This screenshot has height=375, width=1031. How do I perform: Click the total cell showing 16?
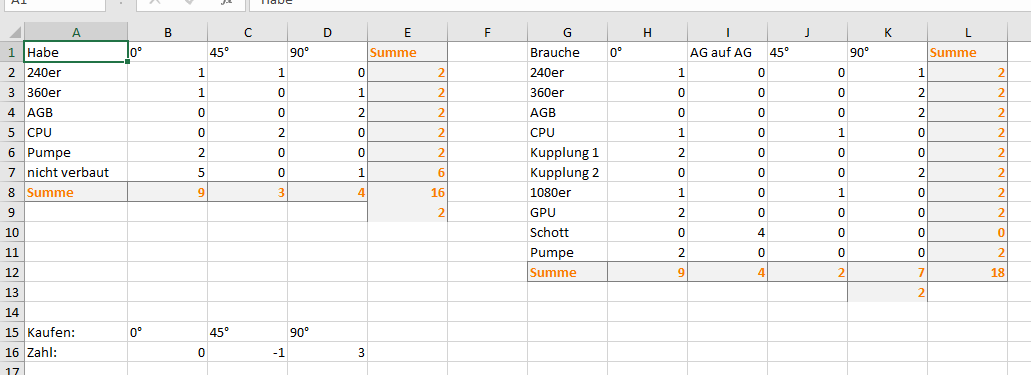tap(408, 193)
